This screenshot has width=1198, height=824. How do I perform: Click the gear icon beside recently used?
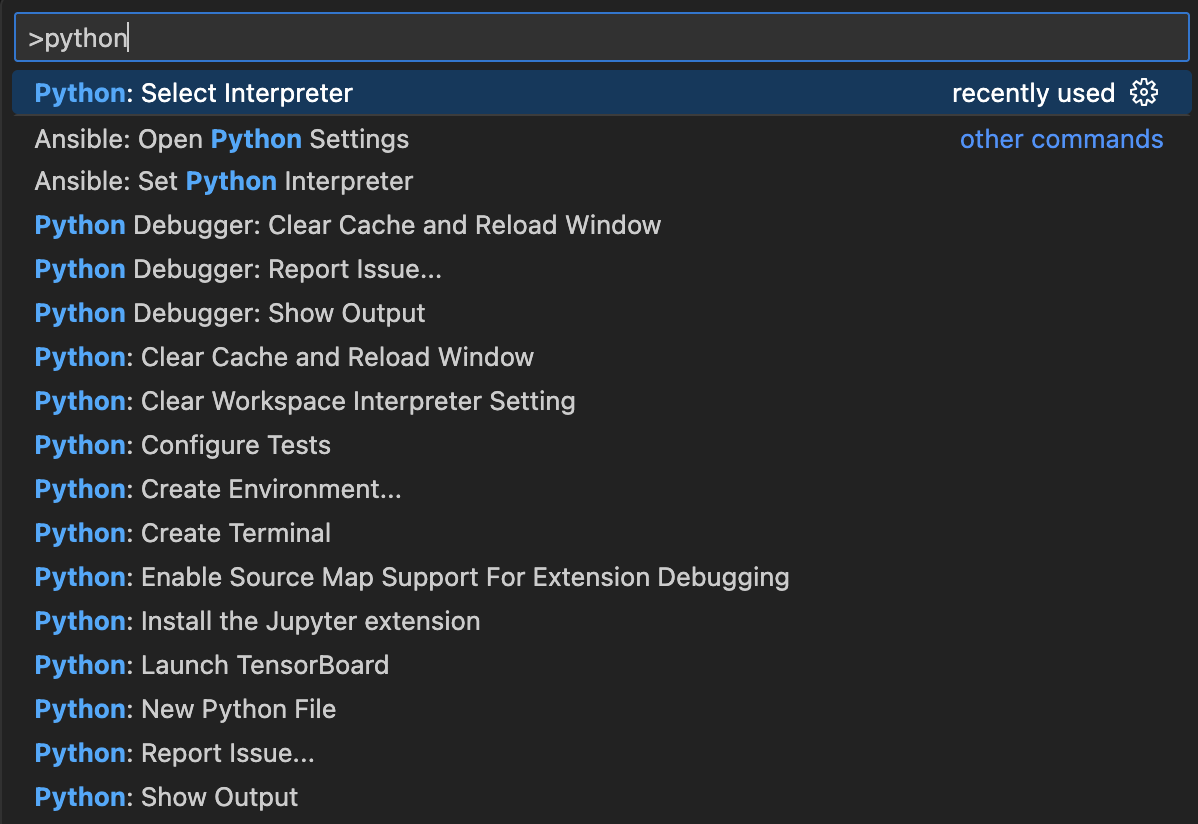pos(1144,92)
